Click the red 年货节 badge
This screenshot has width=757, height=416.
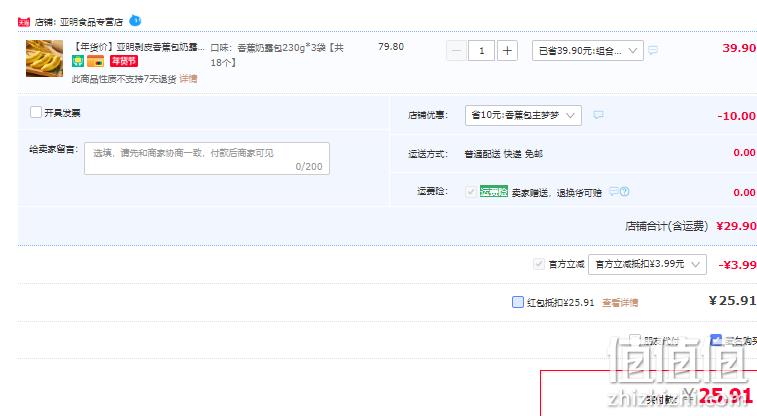pyautogui.click(x=124, y=61)
